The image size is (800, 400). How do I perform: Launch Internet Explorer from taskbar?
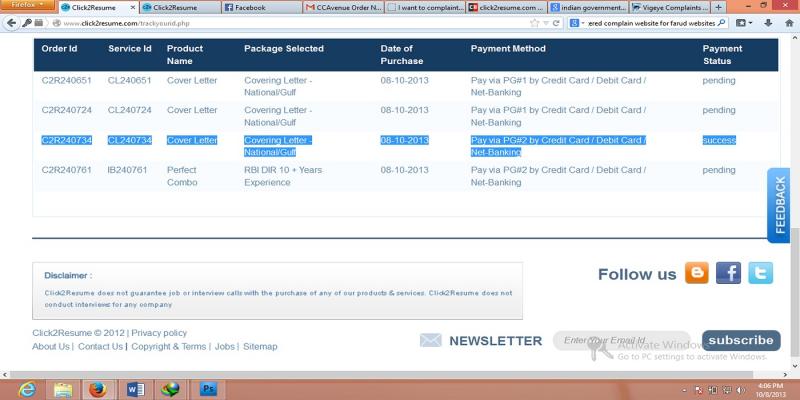27,390
